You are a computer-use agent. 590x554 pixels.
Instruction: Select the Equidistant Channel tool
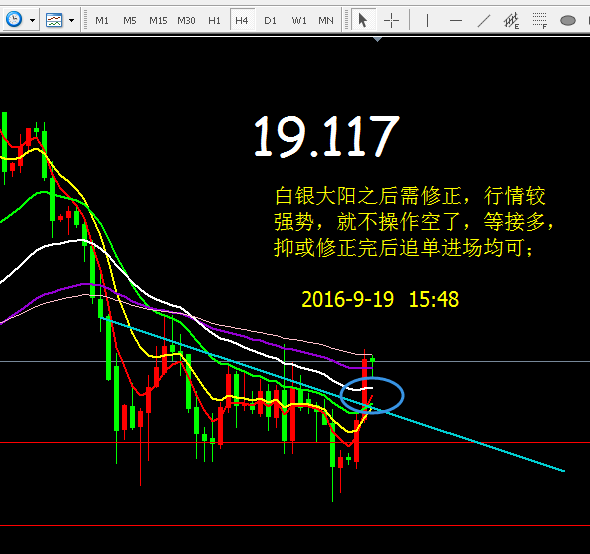(512, 20)
